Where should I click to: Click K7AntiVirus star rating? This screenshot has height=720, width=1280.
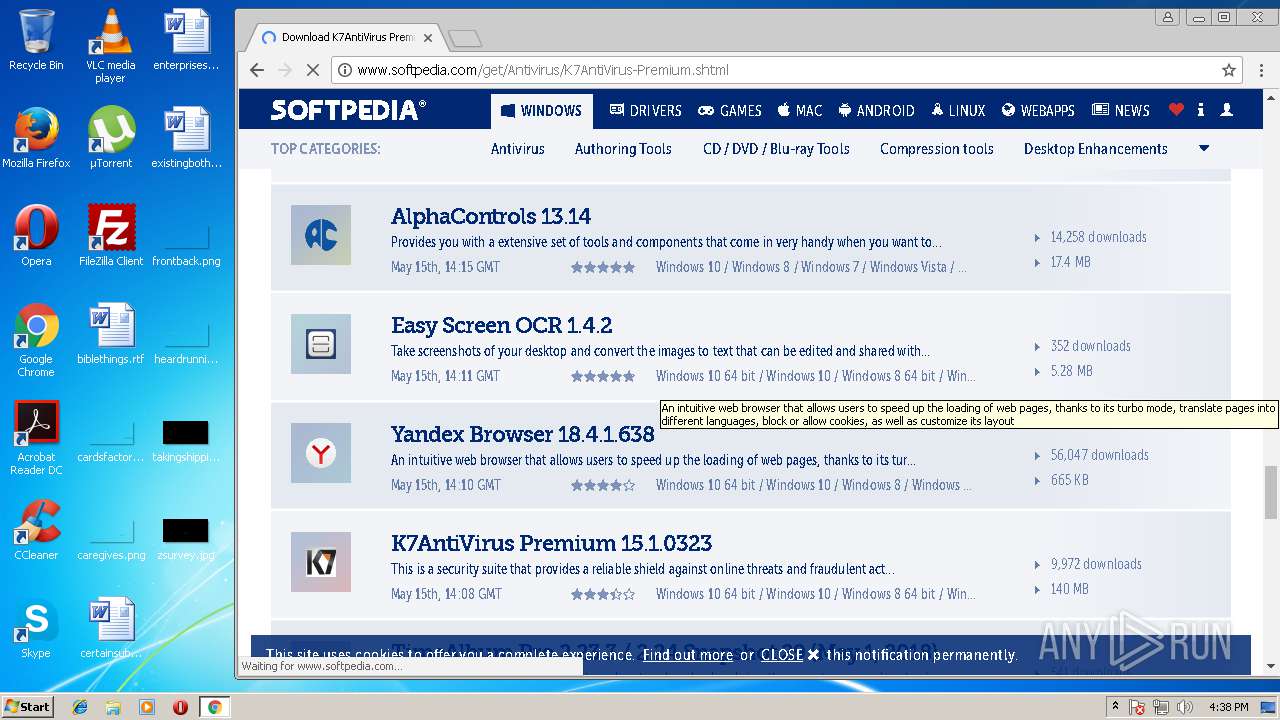point(603,594)
